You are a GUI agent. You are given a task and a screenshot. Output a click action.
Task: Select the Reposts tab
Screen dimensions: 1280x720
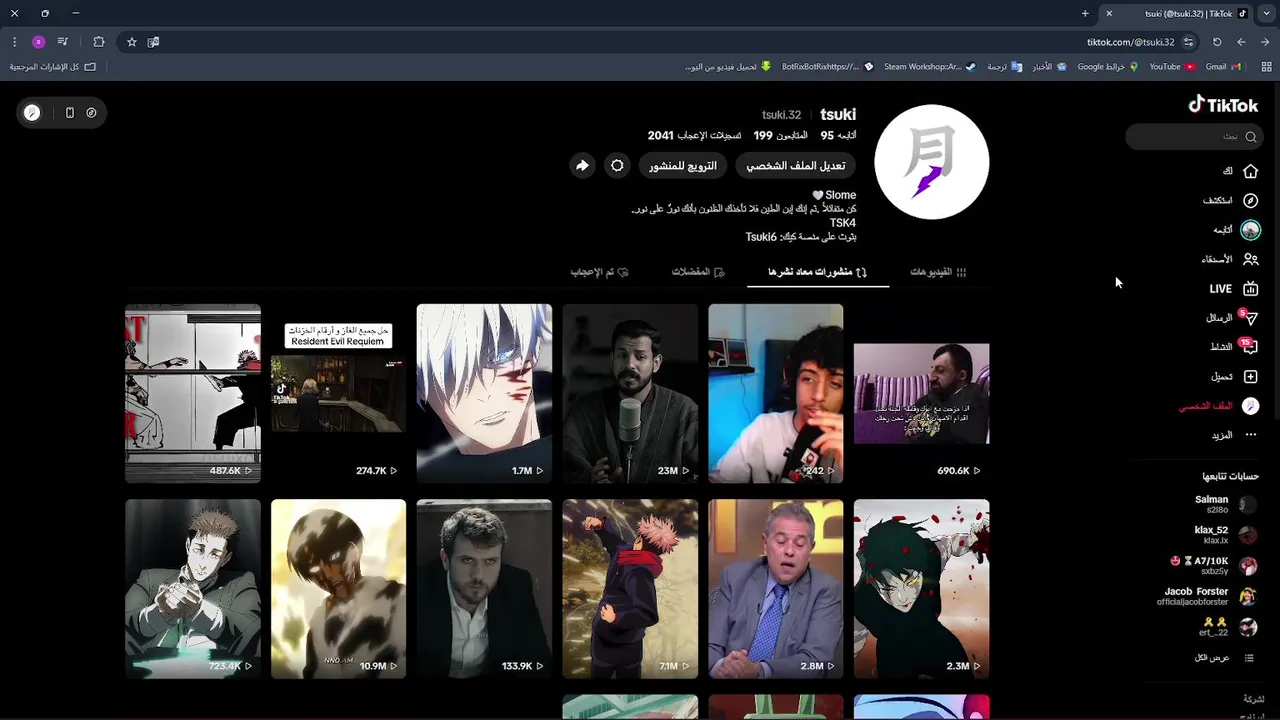(x=817, y=272)
